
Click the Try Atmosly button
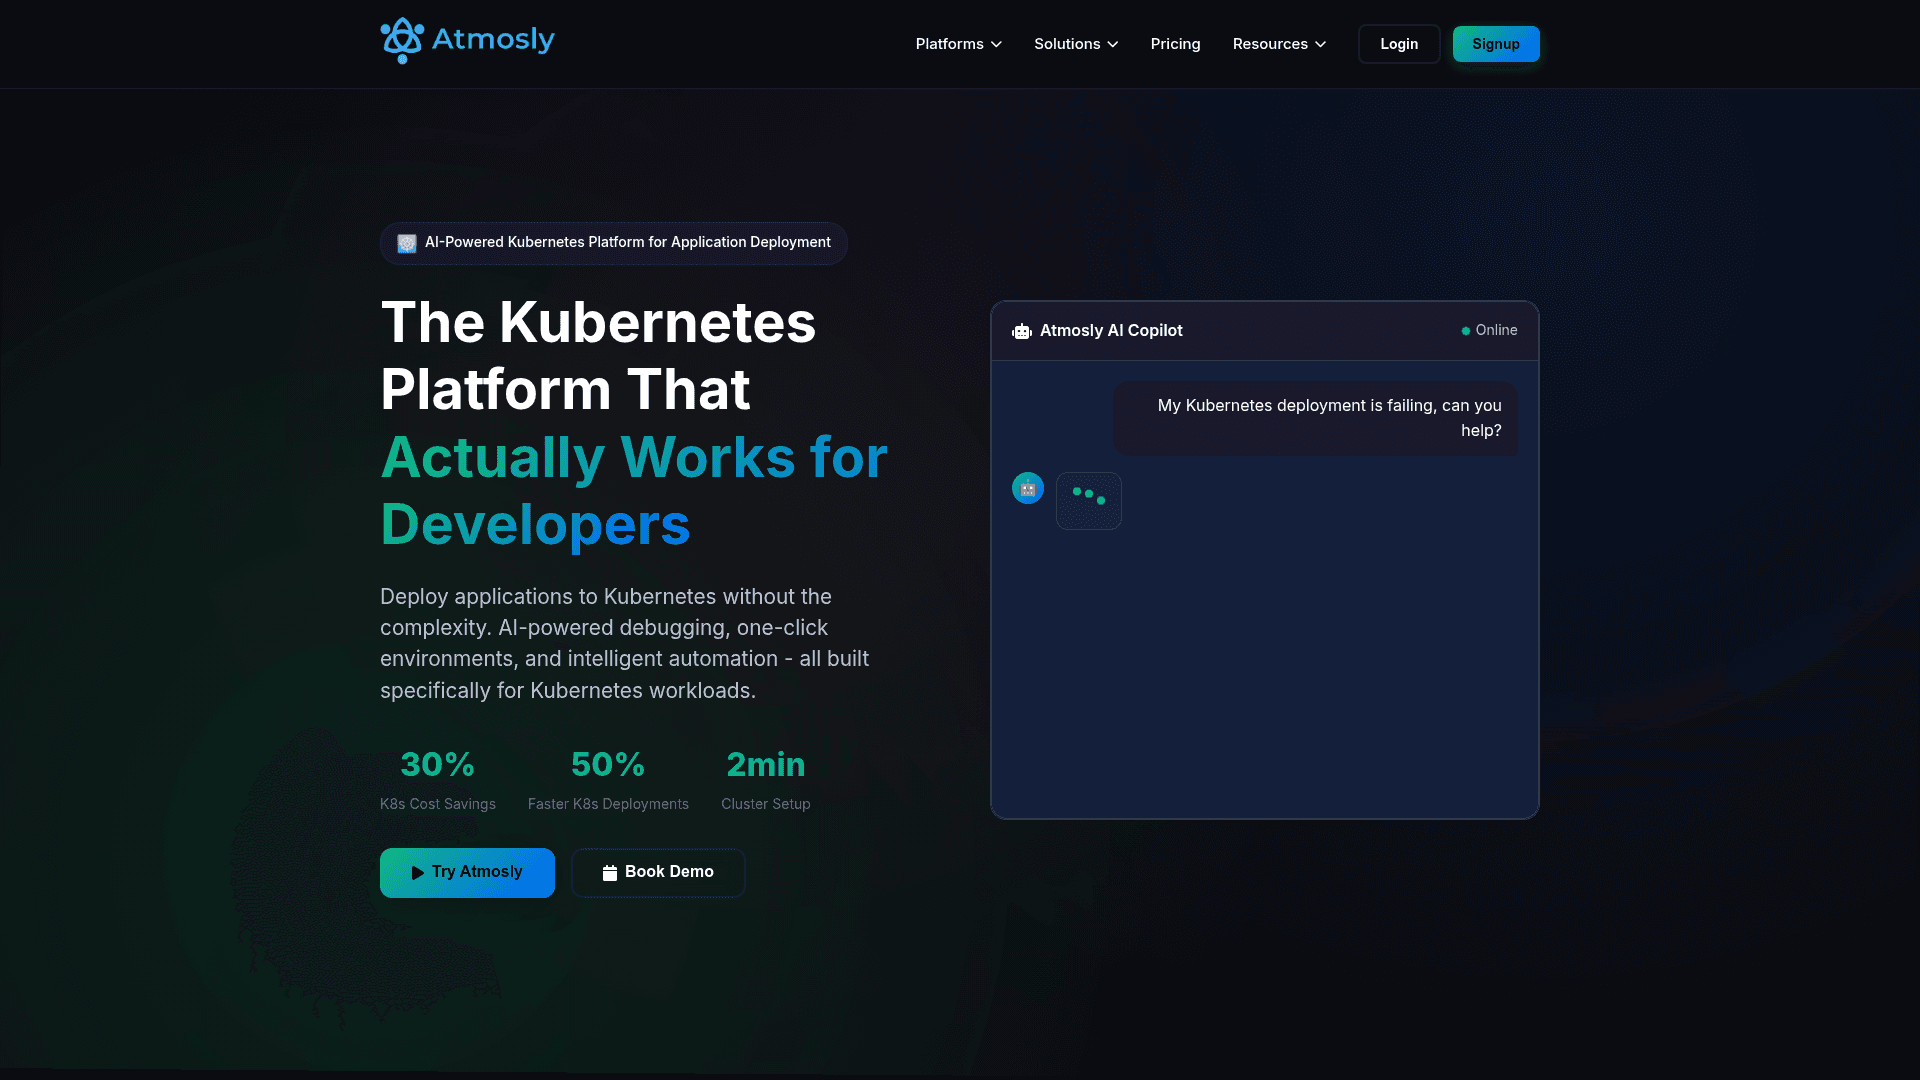coord(467,872)
